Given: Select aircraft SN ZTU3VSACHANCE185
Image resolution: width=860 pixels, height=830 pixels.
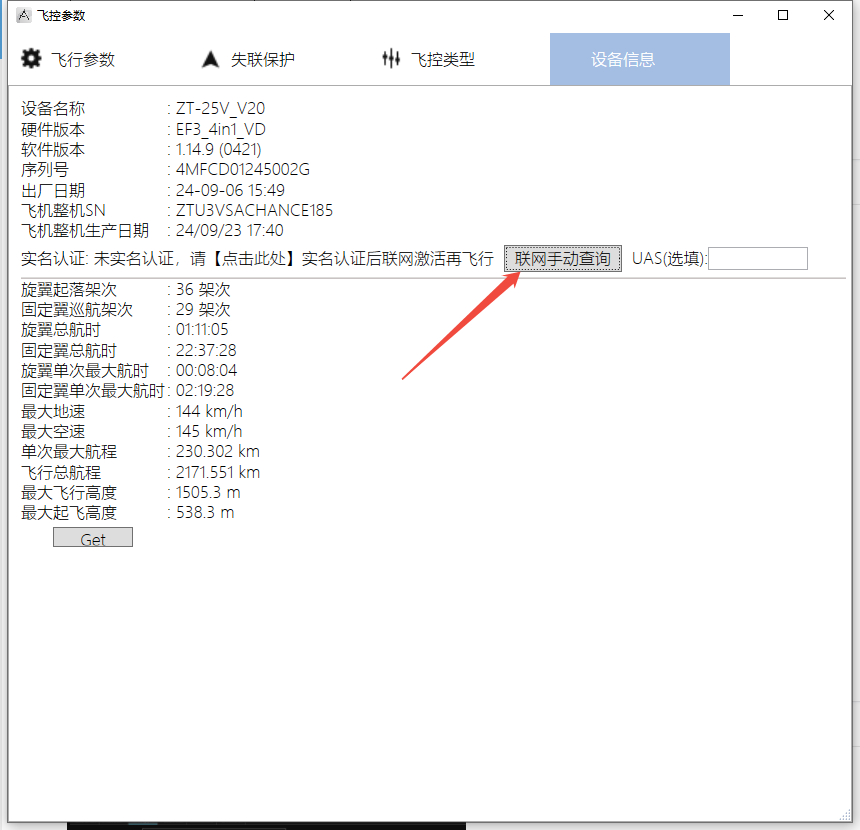Looking at the screenshot, I should 254,211.
